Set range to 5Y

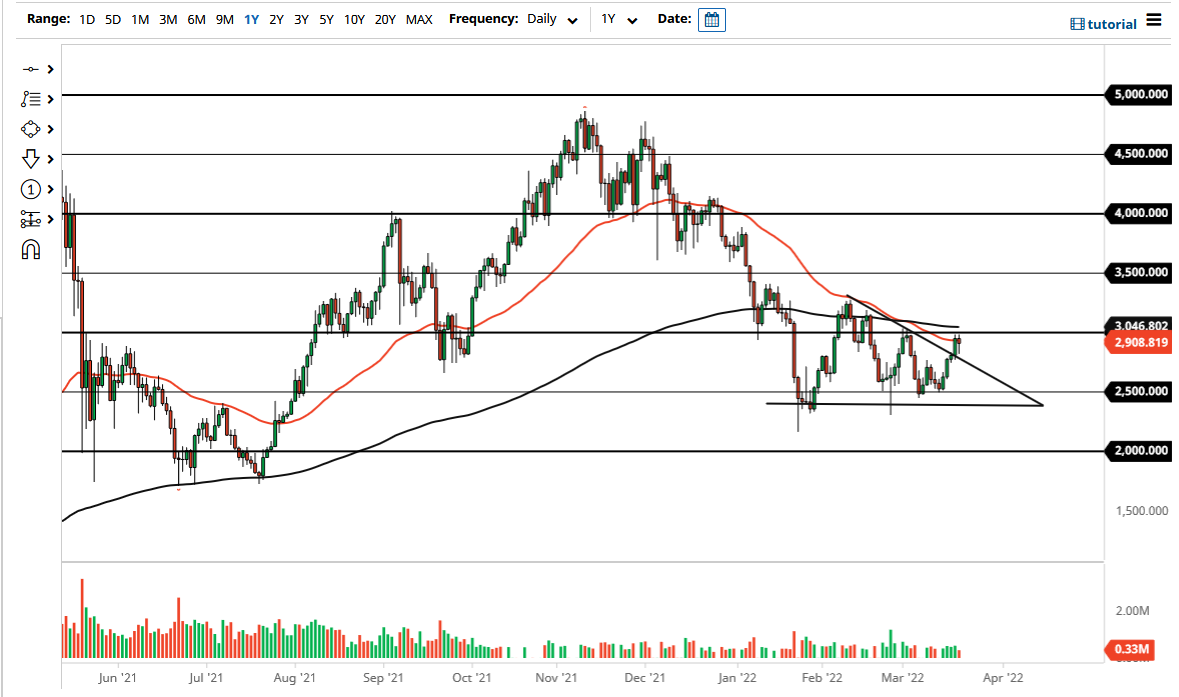click(x=326, y=20)
